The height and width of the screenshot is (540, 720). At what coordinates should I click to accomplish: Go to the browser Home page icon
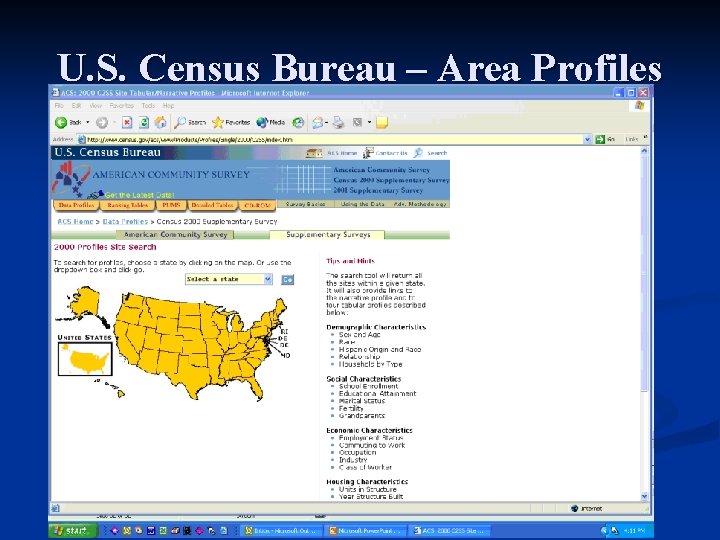point(160,122)
